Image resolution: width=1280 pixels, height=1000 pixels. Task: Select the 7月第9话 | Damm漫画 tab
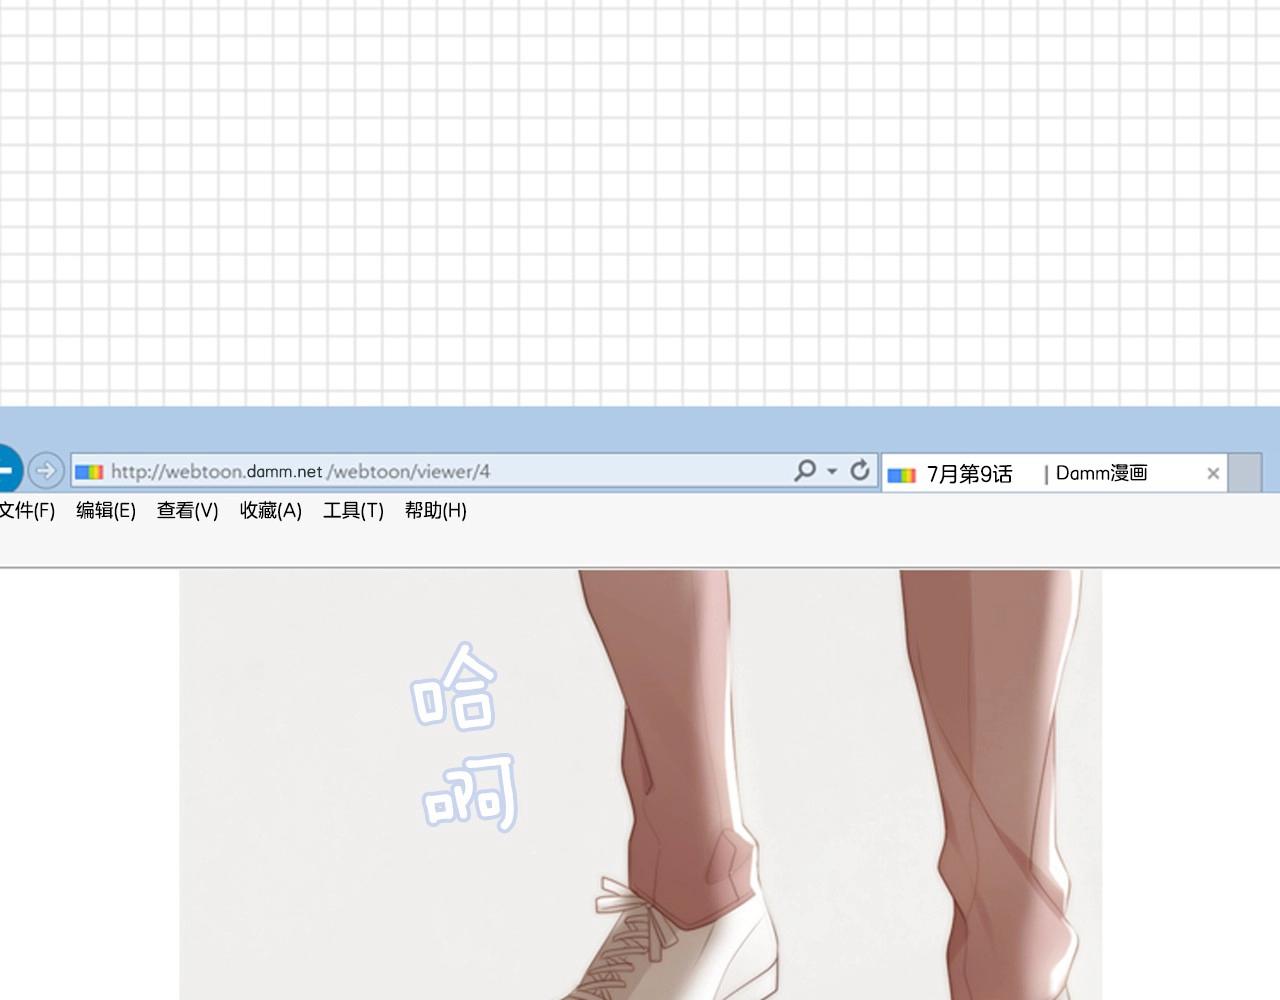pos(1054,473)
